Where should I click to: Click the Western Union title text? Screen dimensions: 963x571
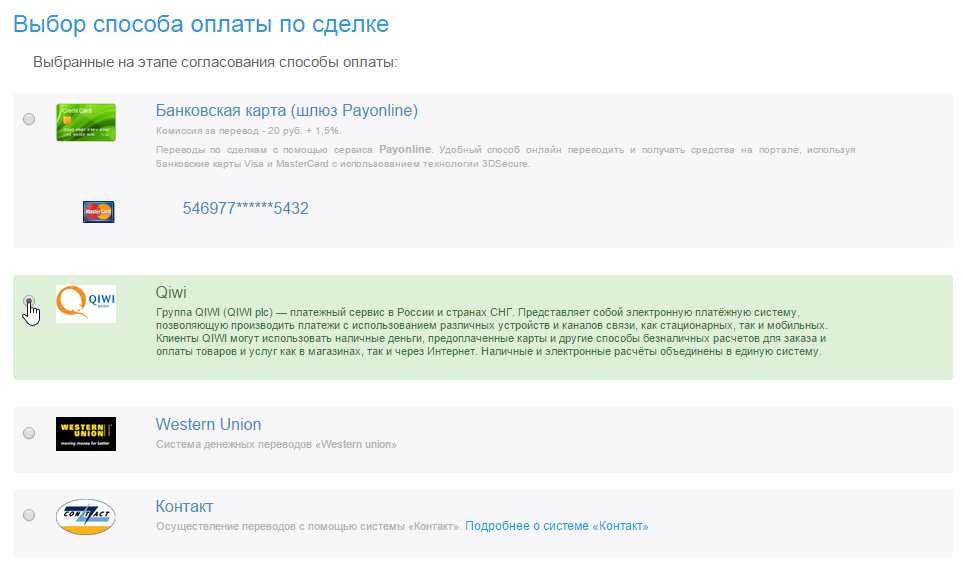pos(208,424)
